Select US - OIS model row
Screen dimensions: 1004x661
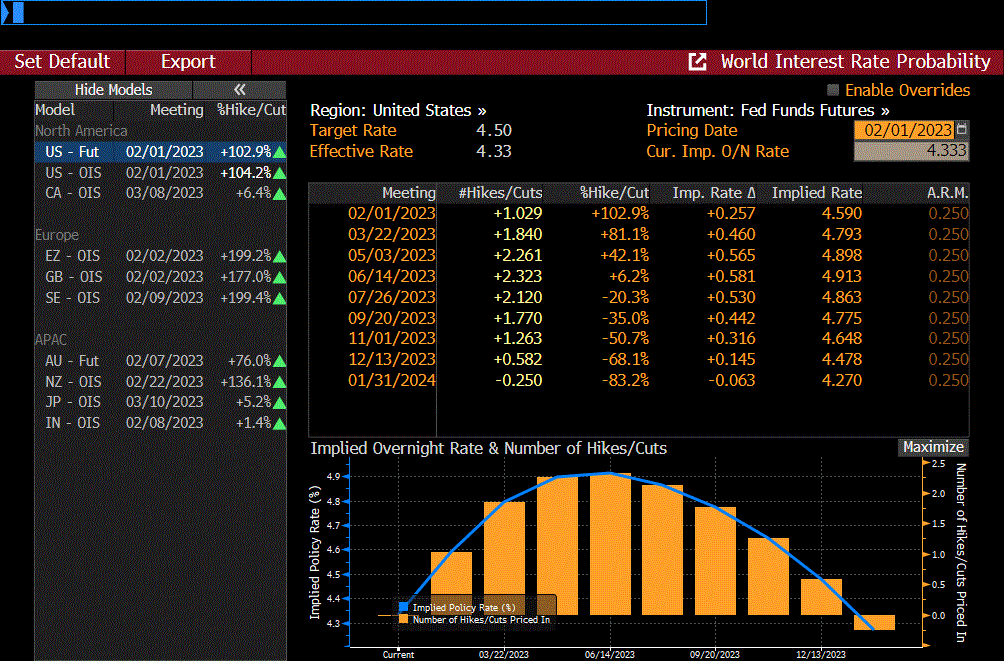click(160, 173)
